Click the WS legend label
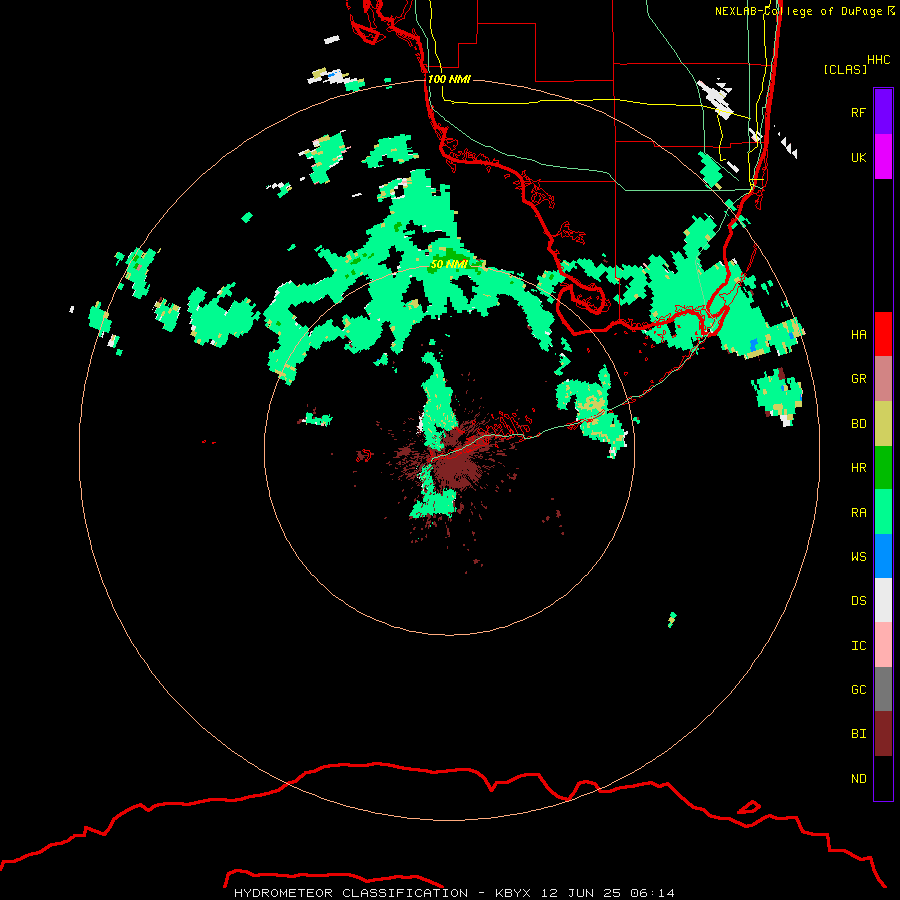 click(x=858, y=557)
